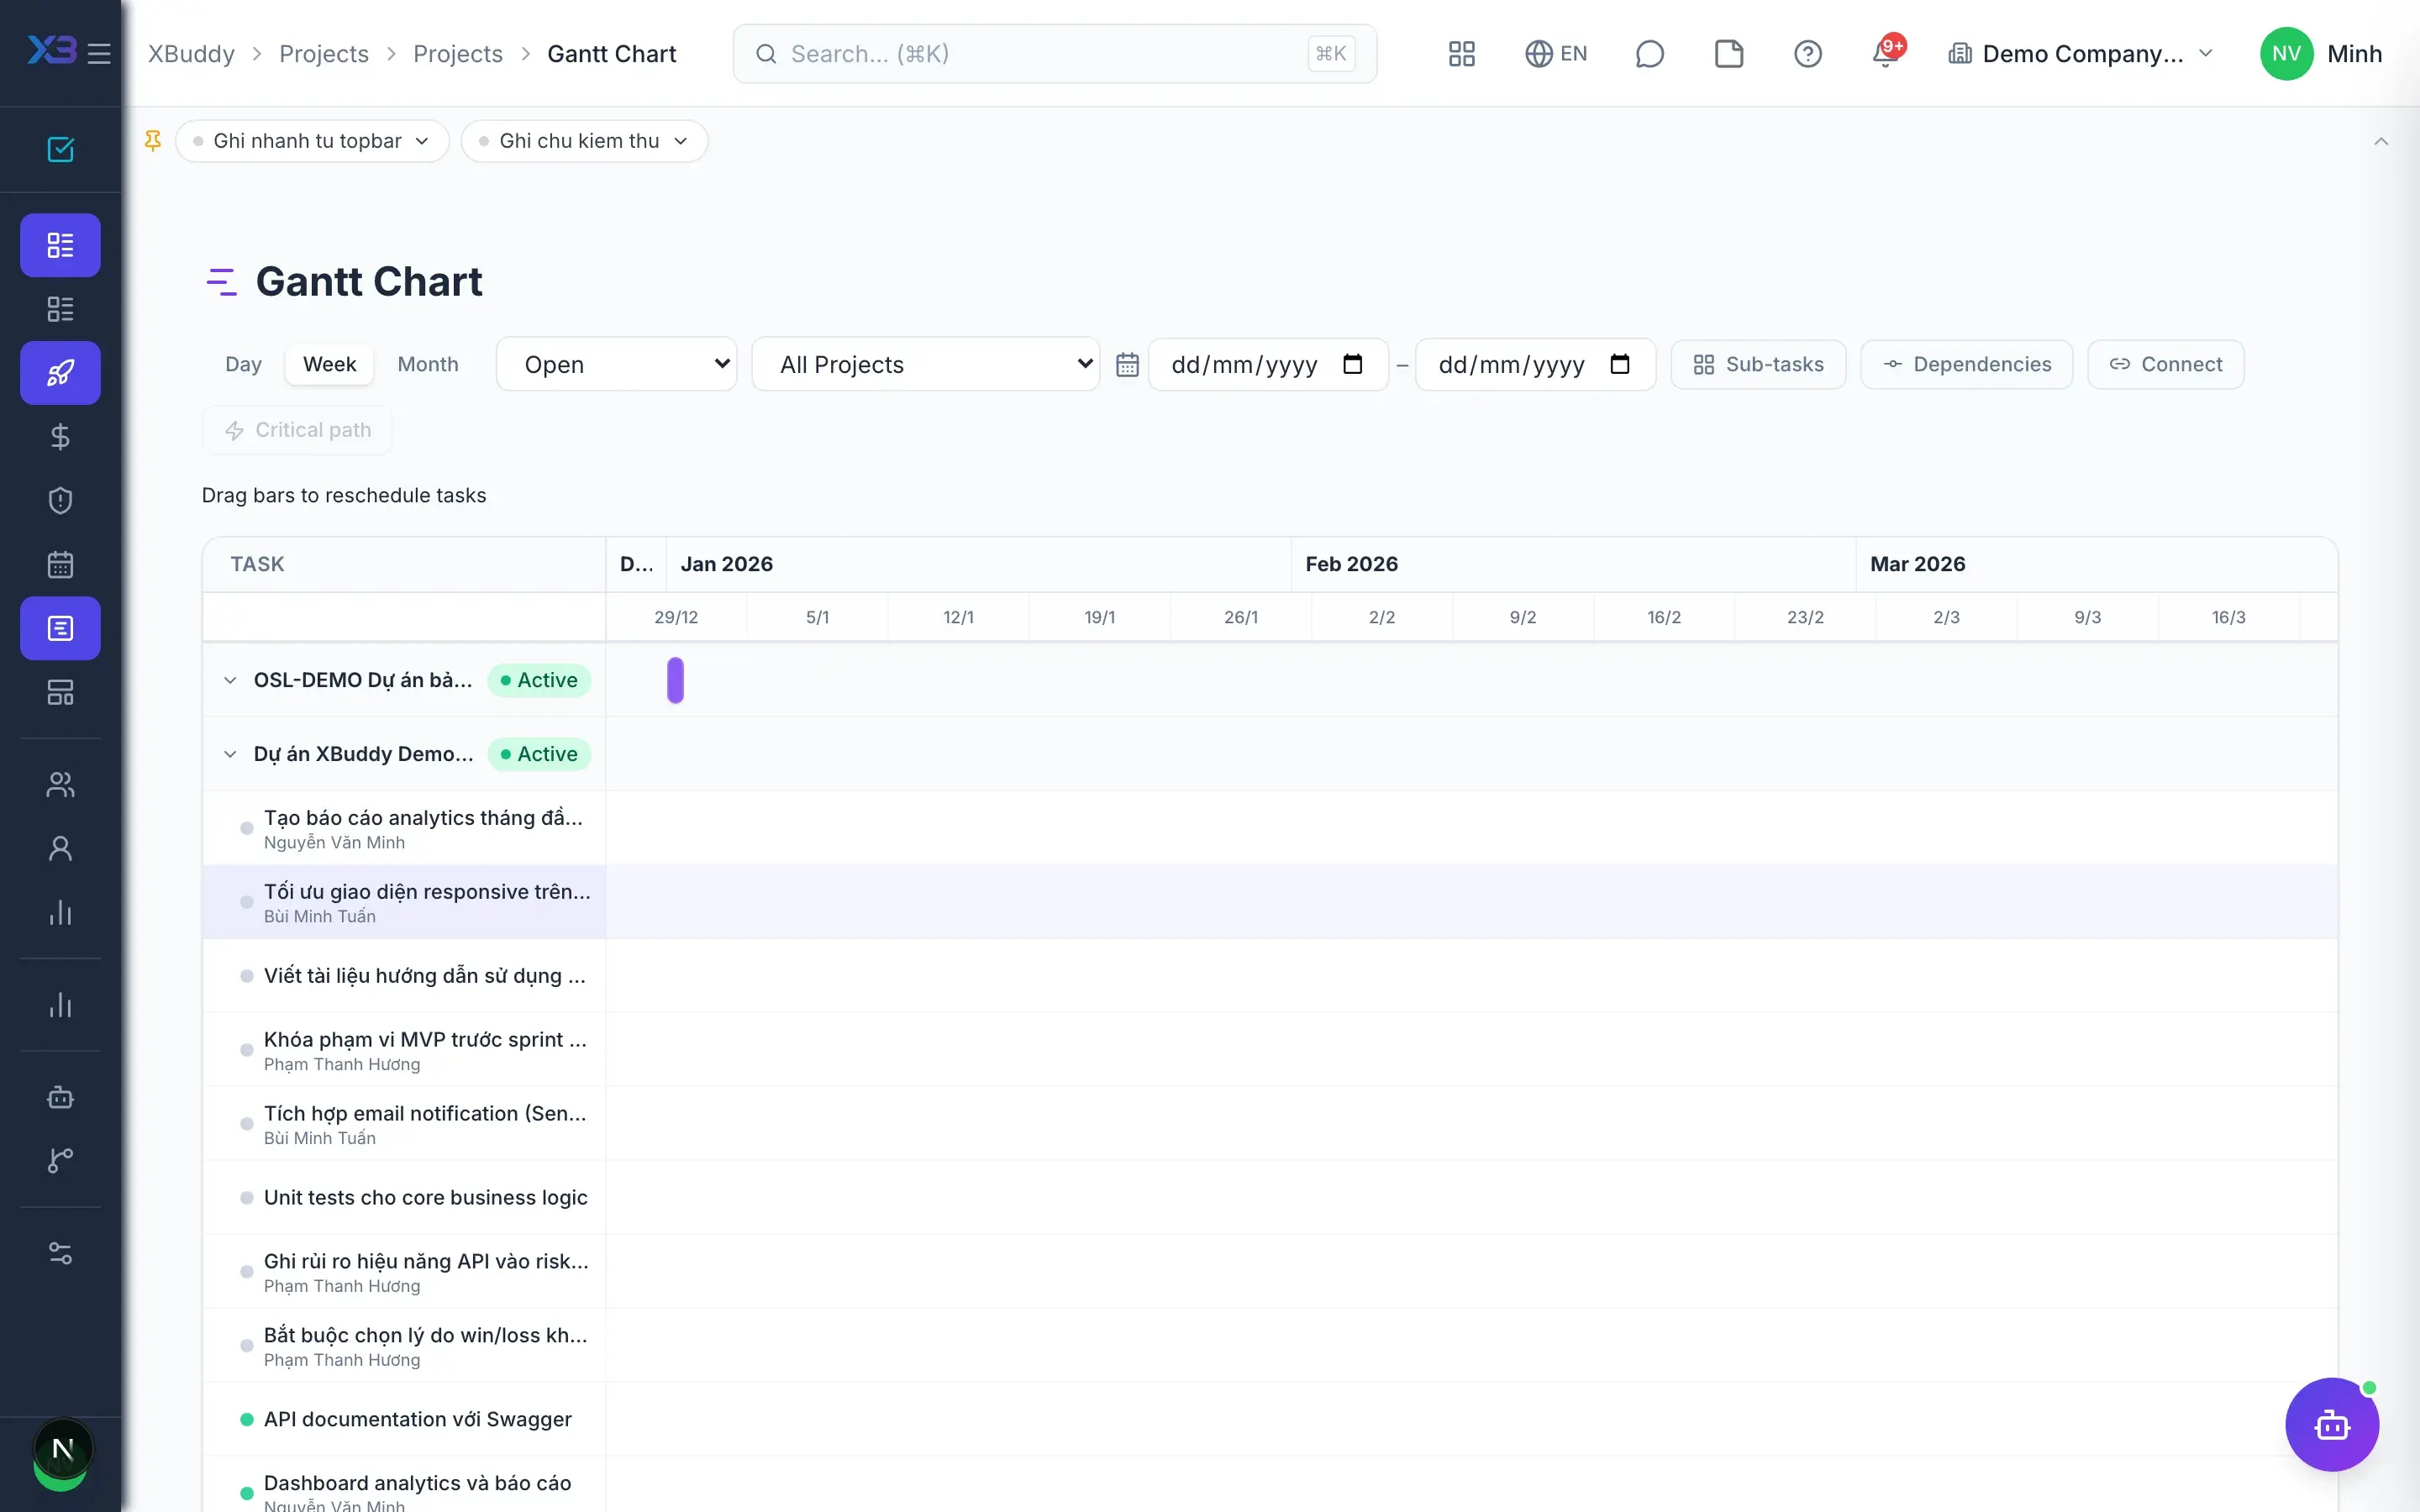Open the sliders settings icon in sidebar
The image size is (2420, 1512).
tap(60, 1253)
